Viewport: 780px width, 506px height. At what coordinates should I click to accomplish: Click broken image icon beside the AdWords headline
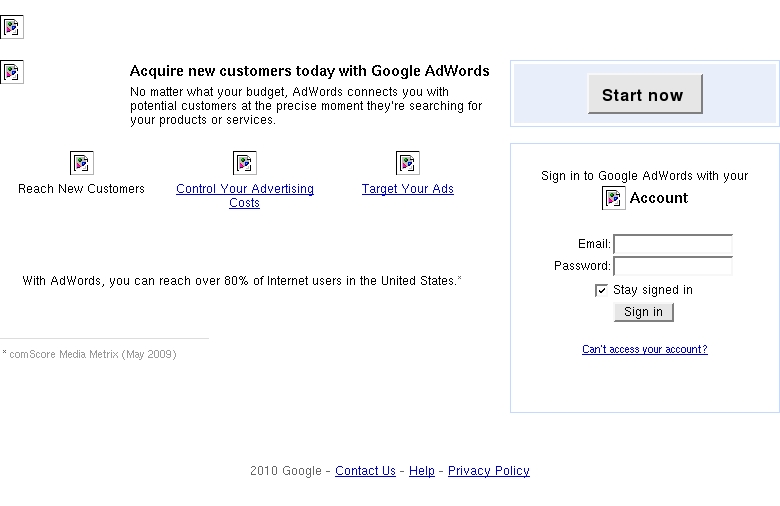11,72
